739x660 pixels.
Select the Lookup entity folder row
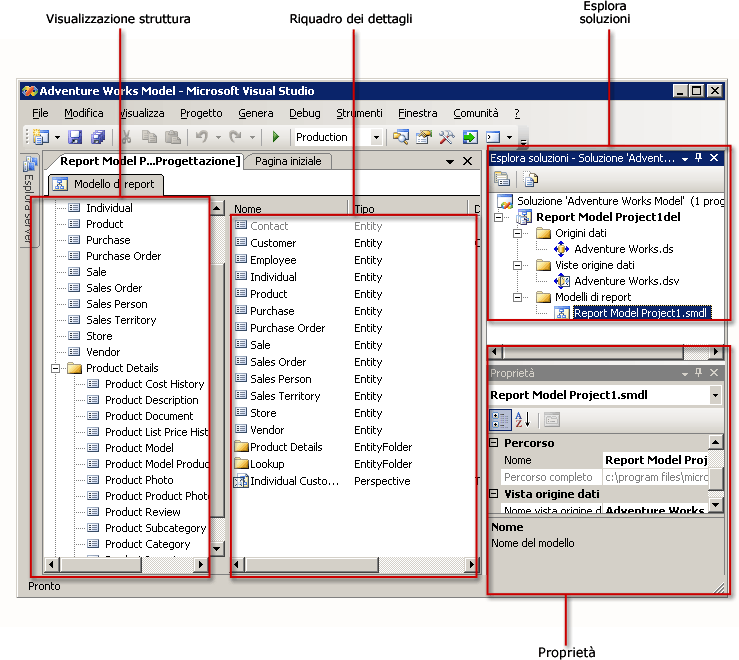[267, 464]
